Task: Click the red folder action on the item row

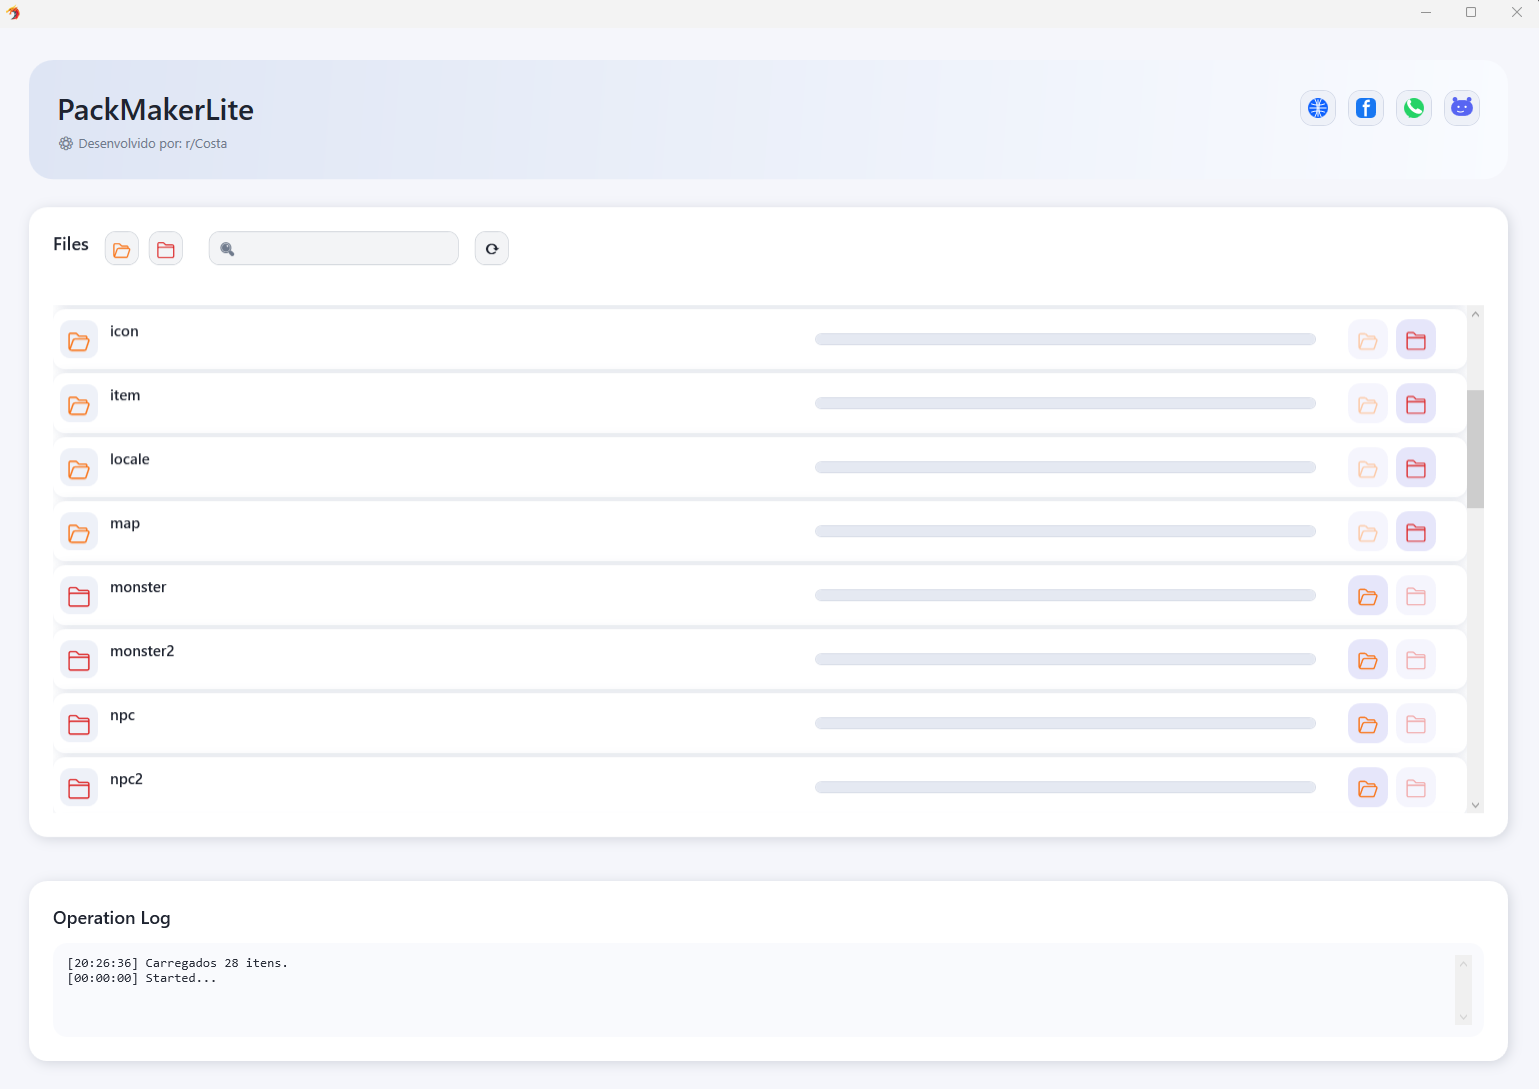Action: coord(1416,403)
